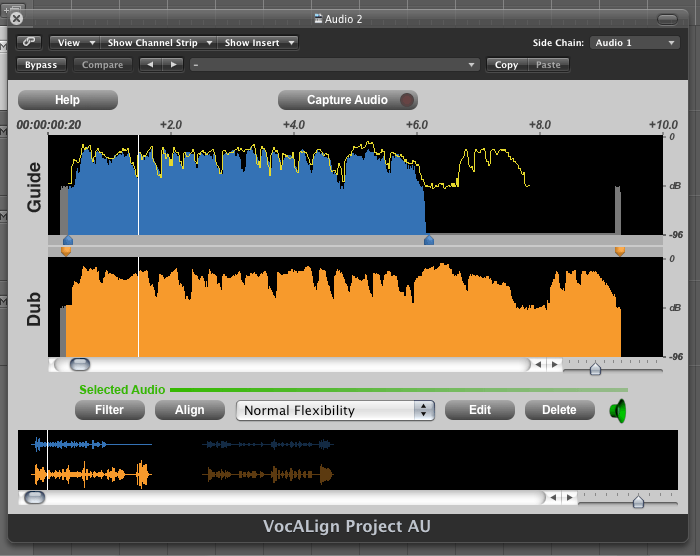Click the Delete button

point(559,410)
